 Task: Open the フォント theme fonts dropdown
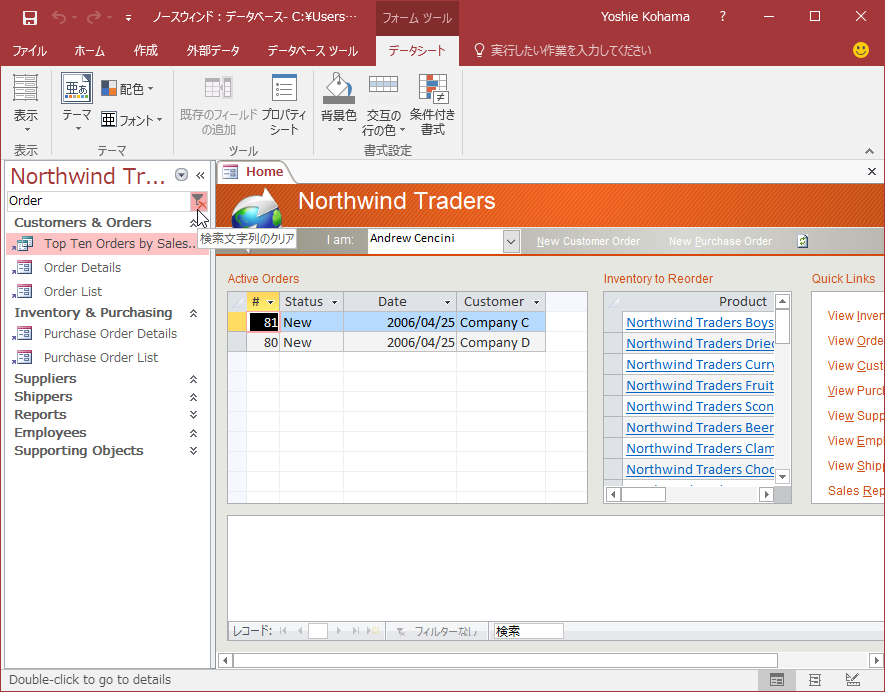(x=132, y=120)
